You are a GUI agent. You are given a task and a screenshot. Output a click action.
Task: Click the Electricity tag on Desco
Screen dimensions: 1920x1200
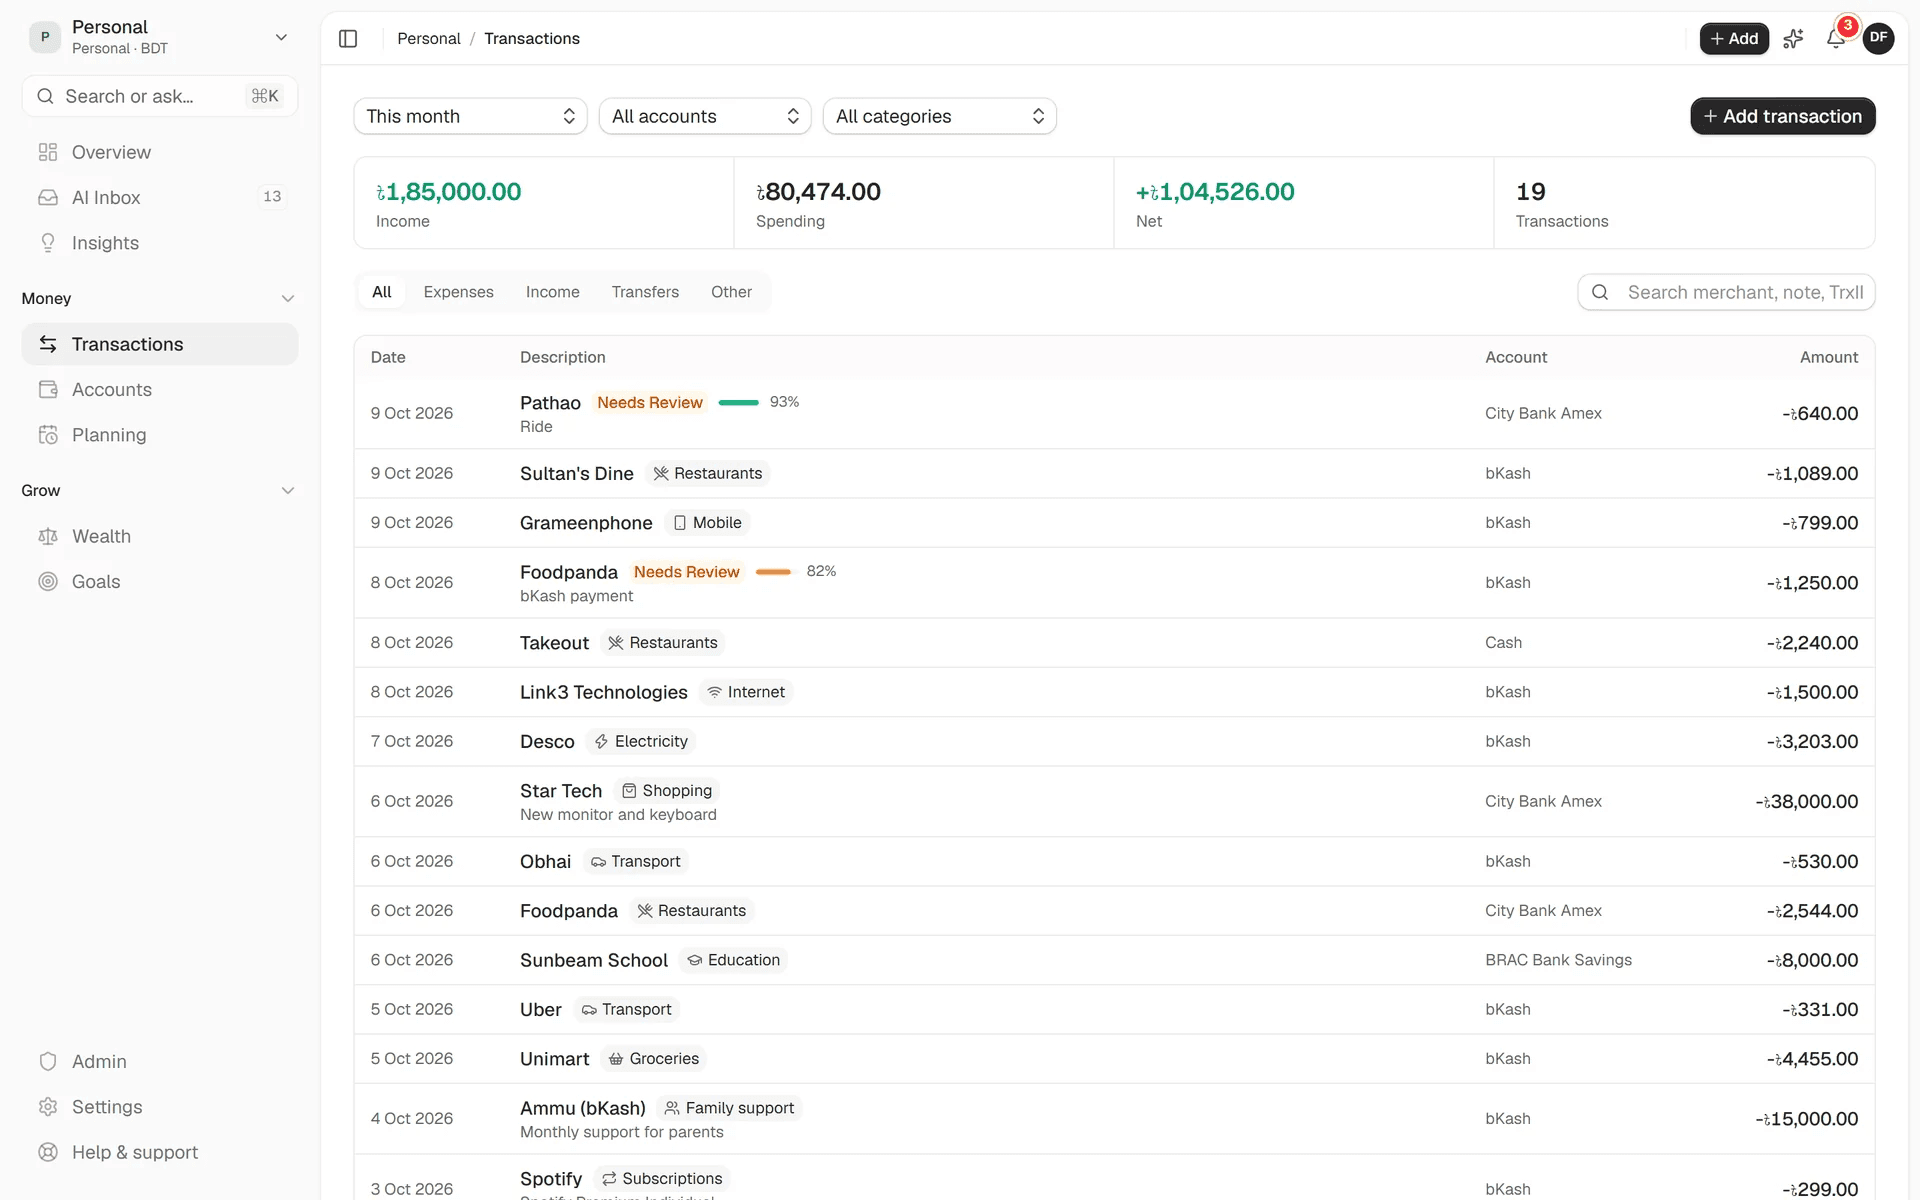(x=641, y=741)
